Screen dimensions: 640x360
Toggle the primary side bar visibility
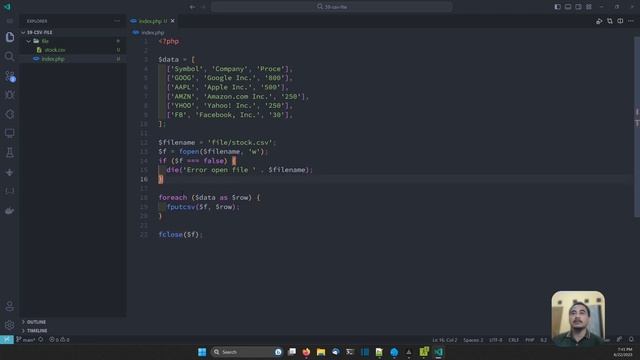tap(558, 7)
